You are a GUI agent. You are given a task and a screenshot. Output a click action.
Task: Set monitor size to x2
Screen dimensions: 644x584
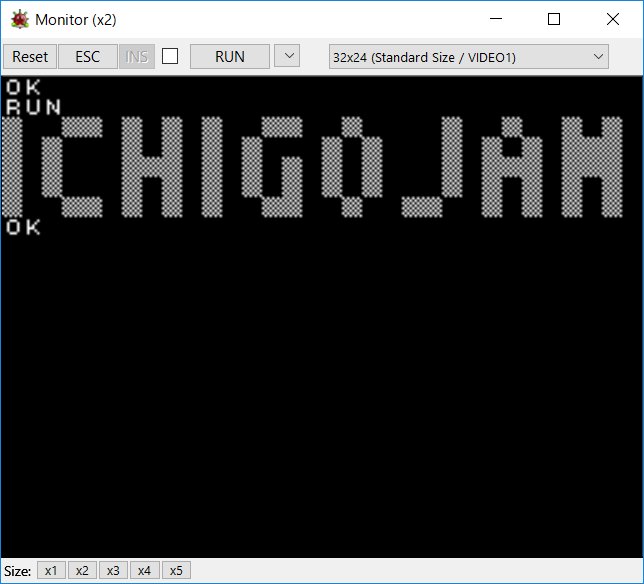tap(82, 570)
